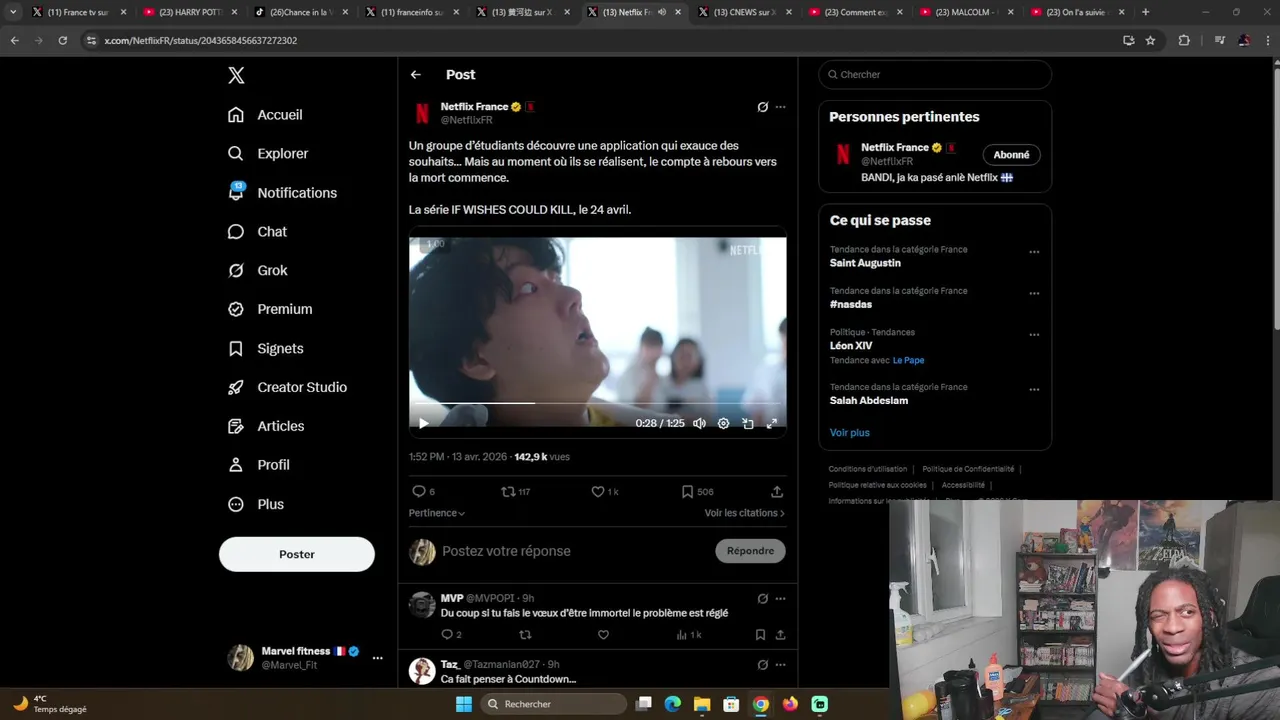Open the Pertinence sort dropdown
Viewport: 1280px width, 720px height.
coord(437,513)
